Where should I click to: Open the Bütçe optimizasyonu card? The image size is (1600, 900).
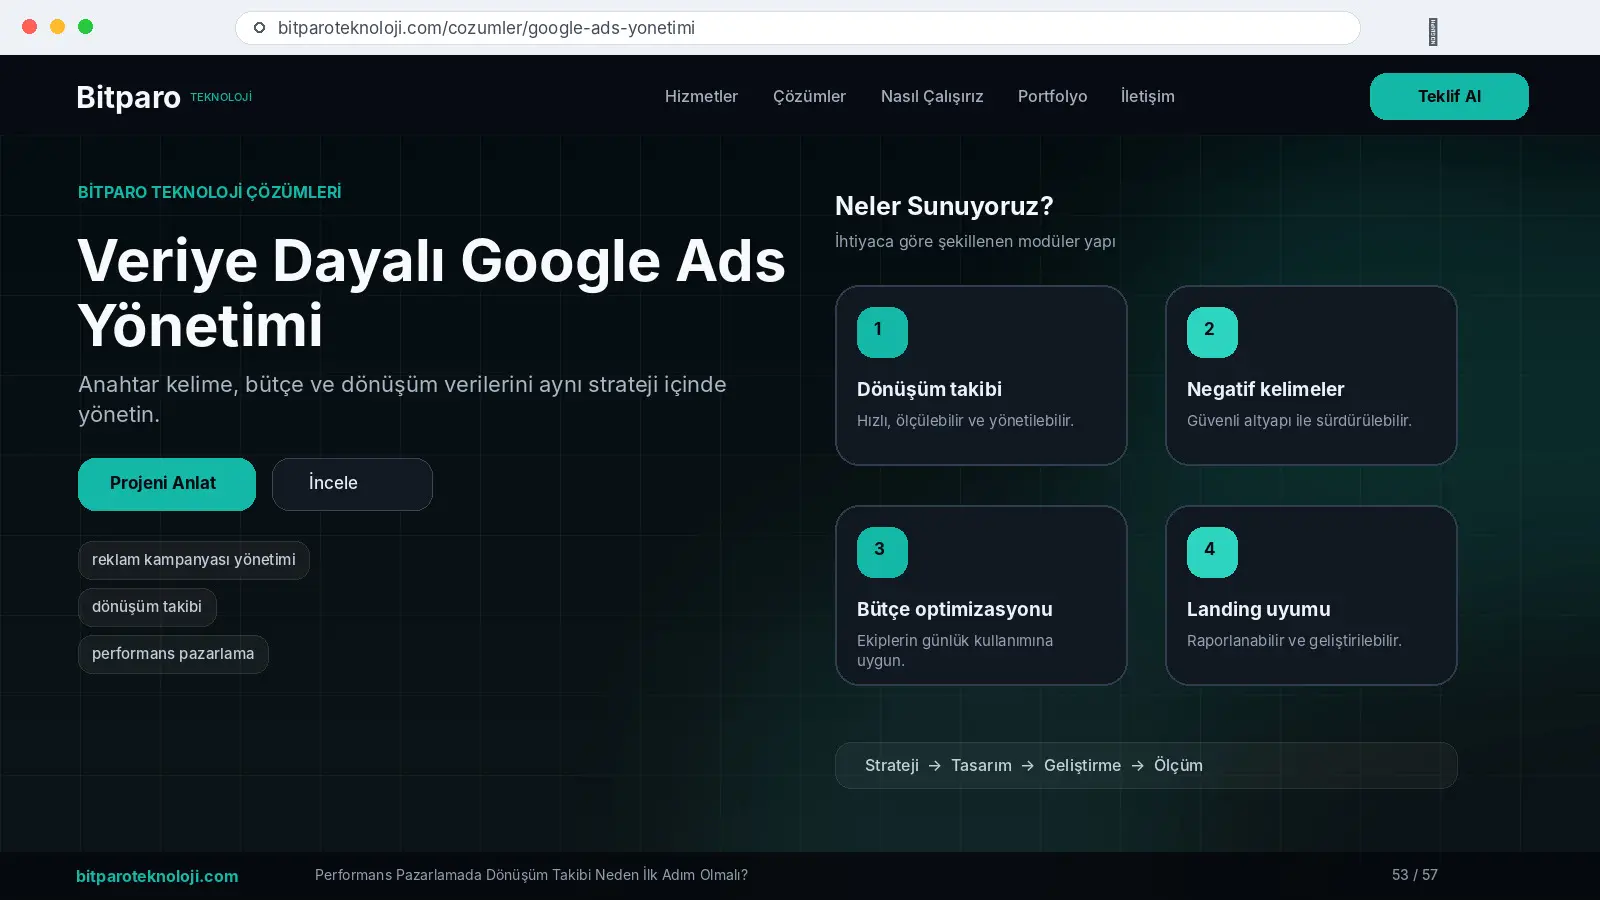click(981, 595)
